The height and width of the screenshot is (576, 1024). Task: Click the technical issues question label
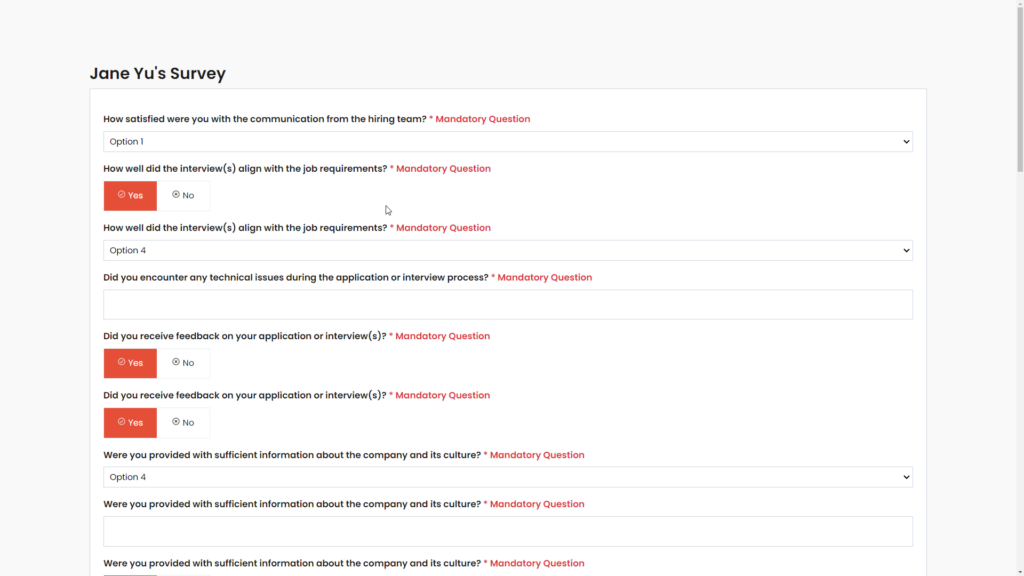point(296,277)
